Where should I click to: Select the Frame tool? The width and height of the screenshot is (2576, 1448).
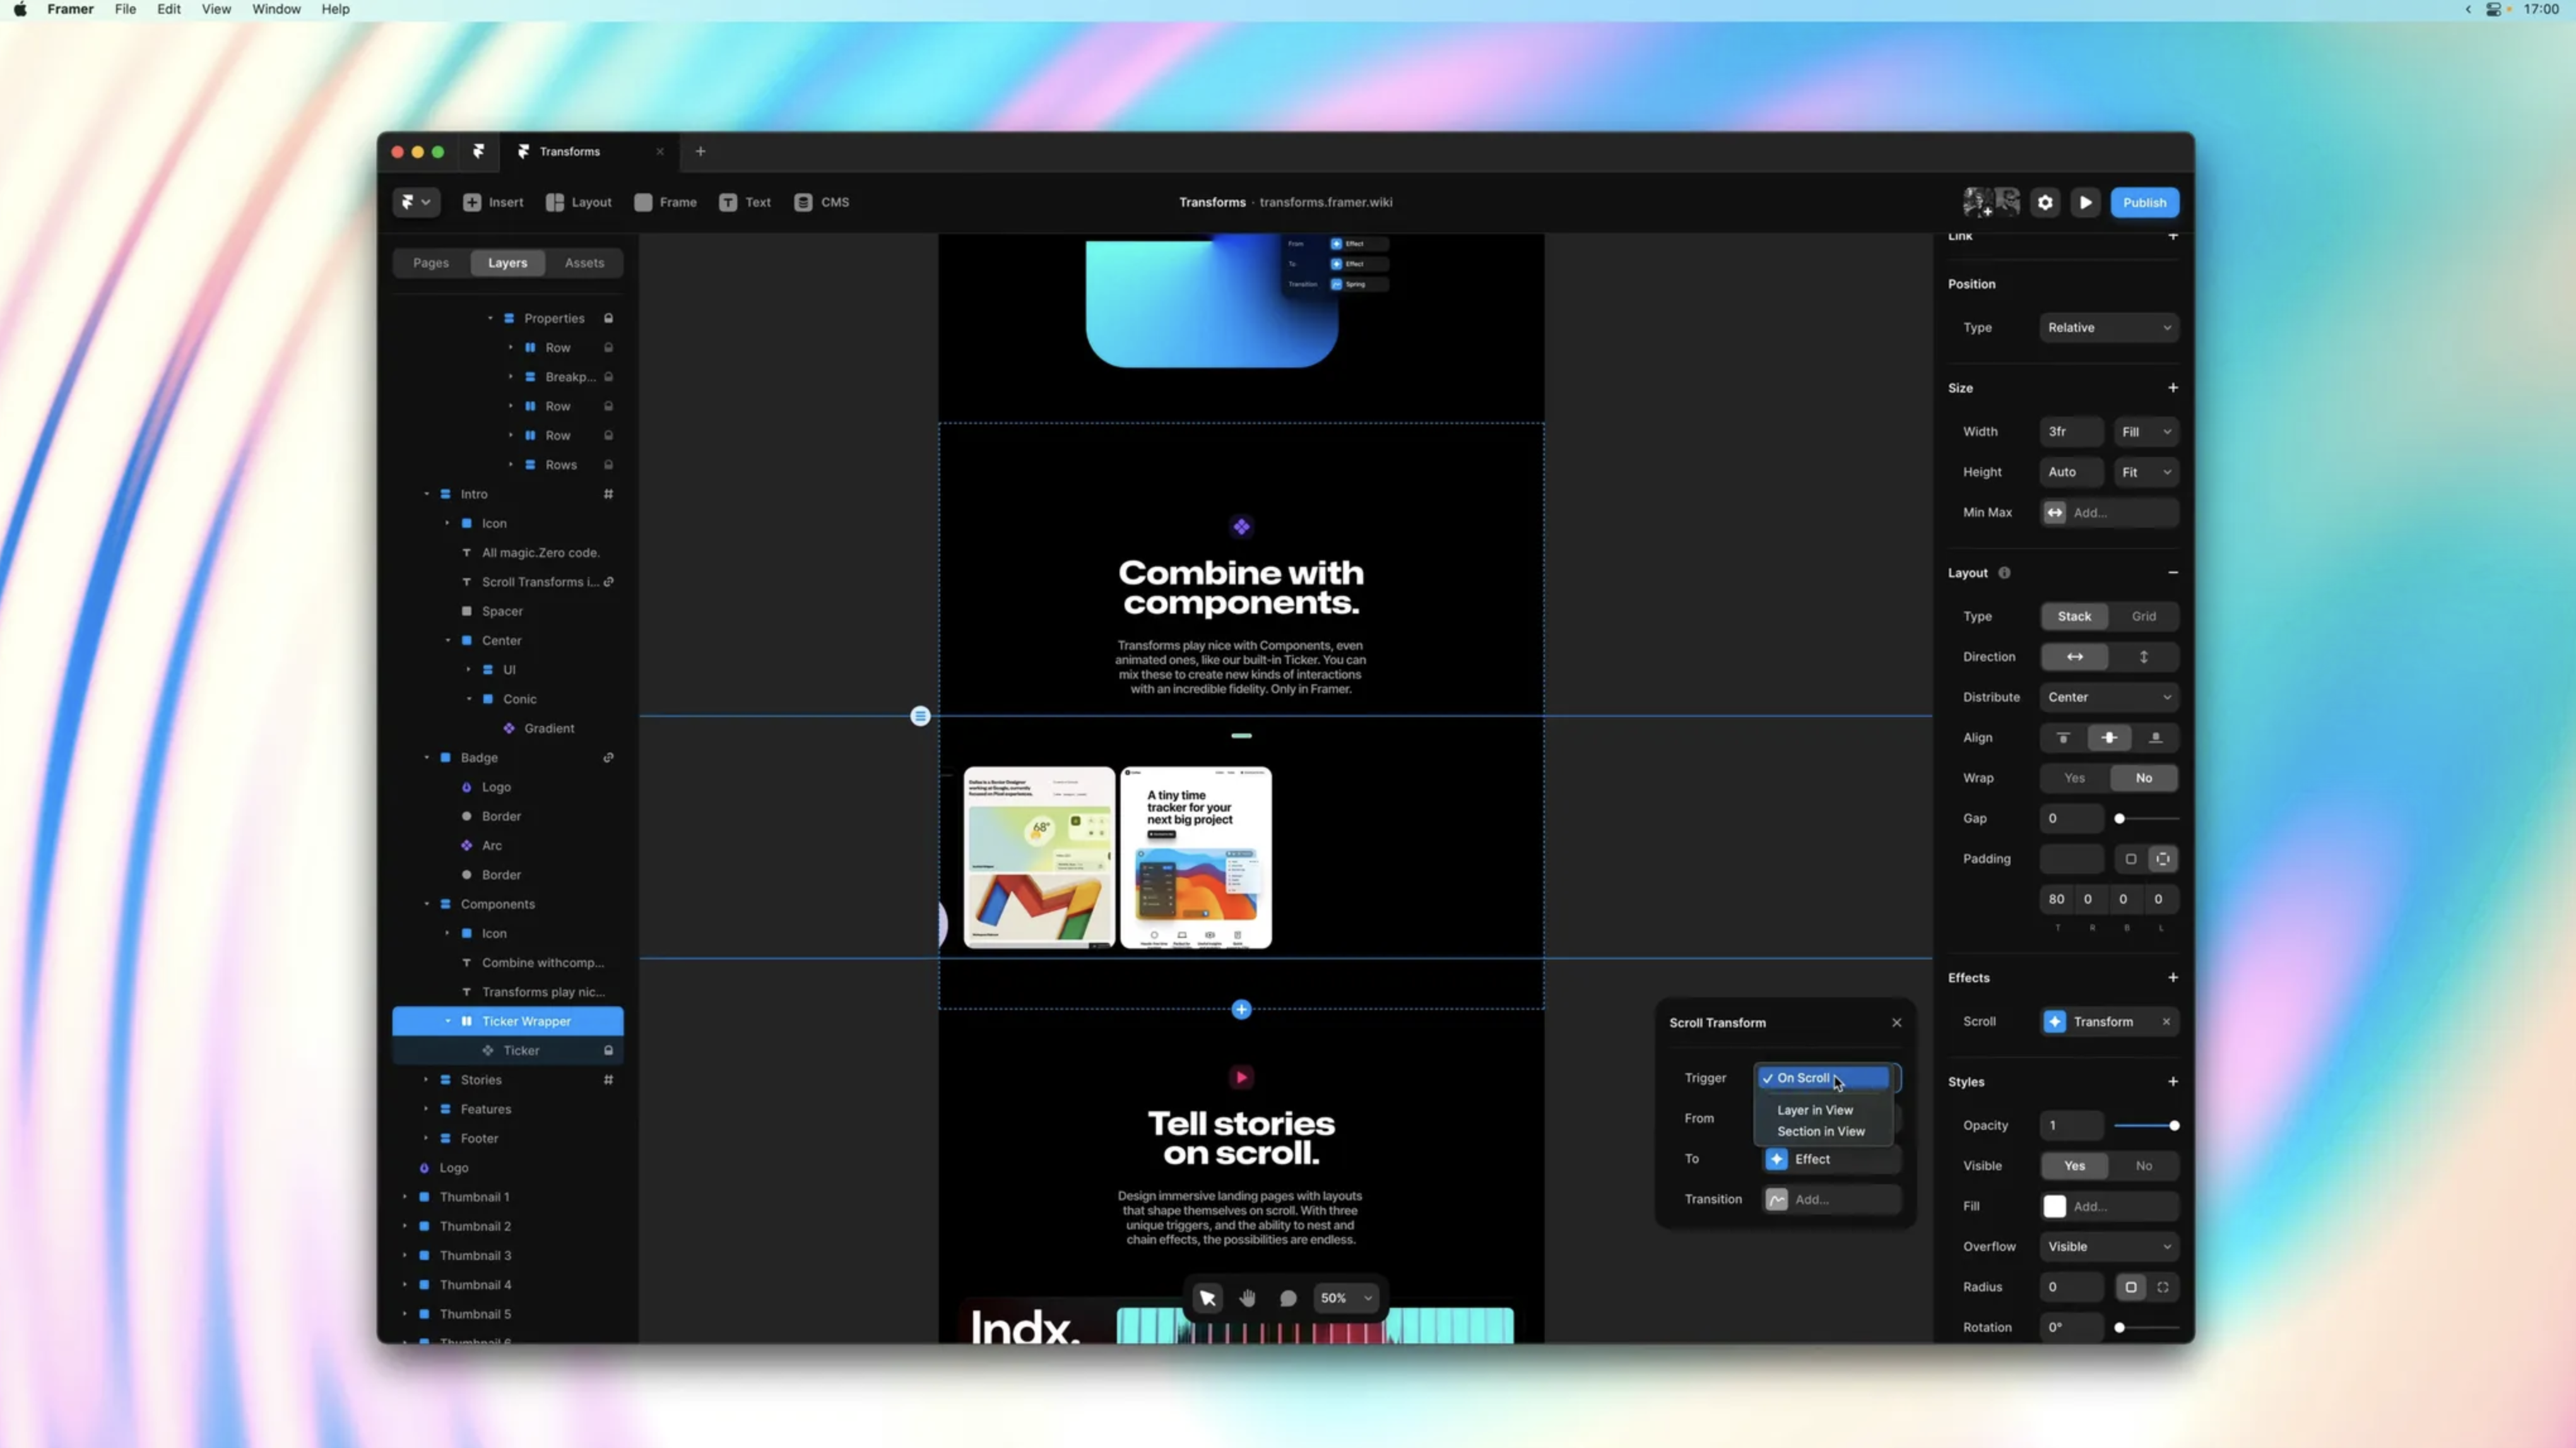(666, 202)
